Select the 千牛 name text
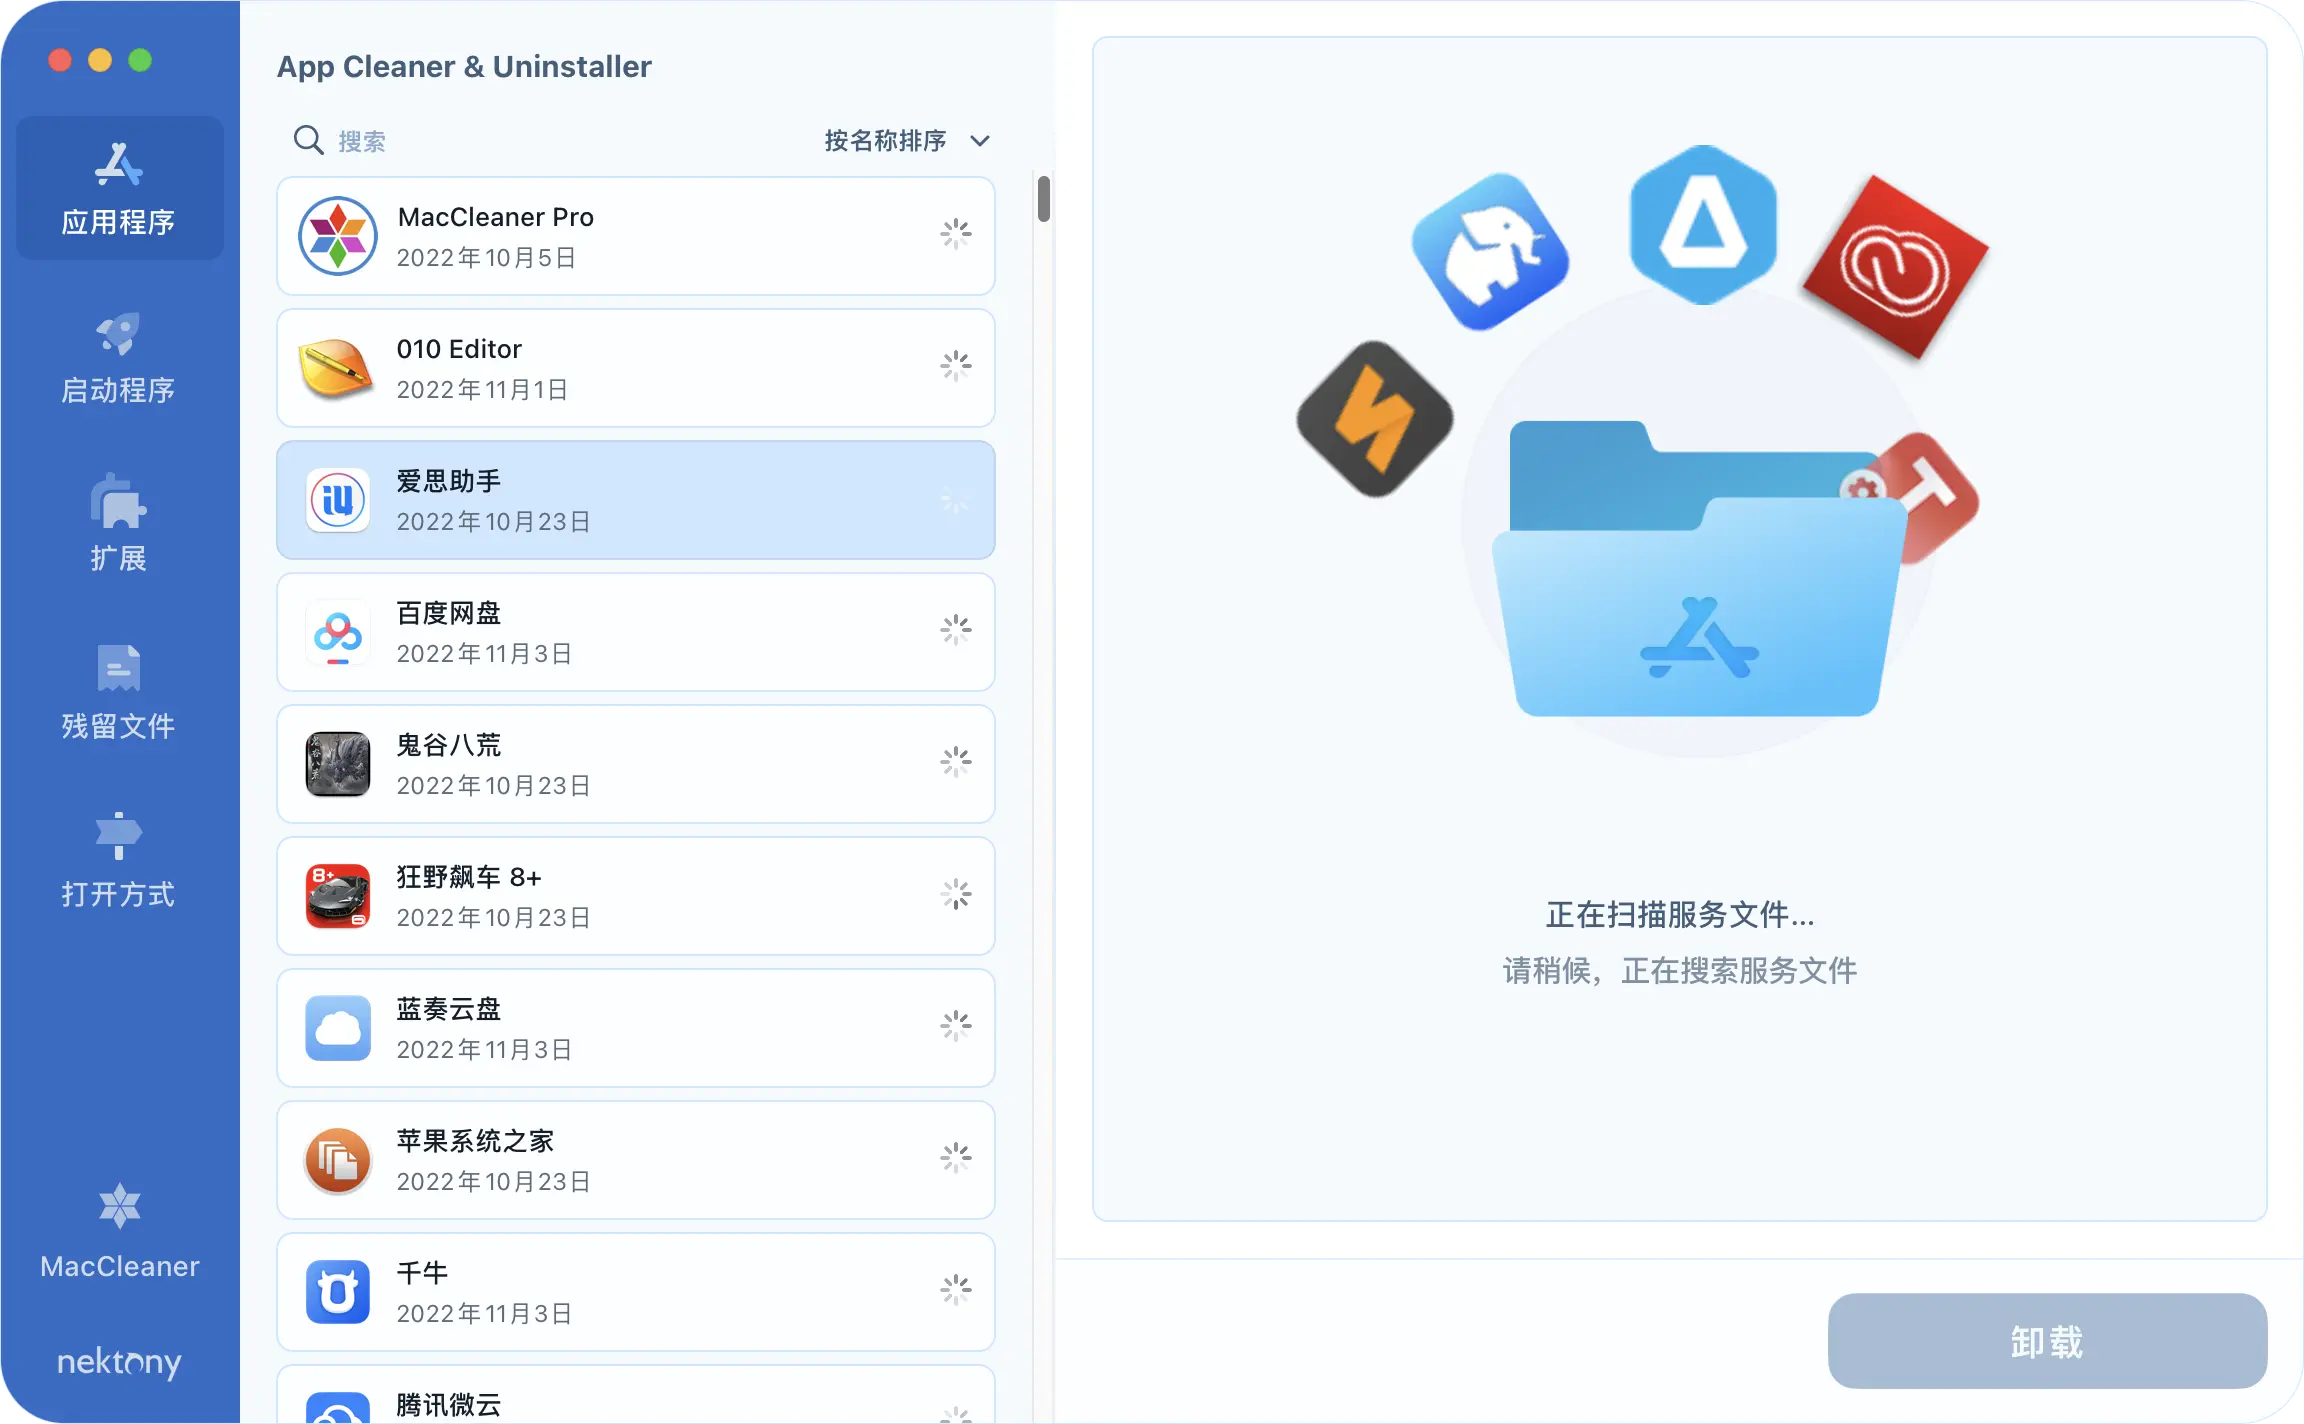 tap(422, 1273)
